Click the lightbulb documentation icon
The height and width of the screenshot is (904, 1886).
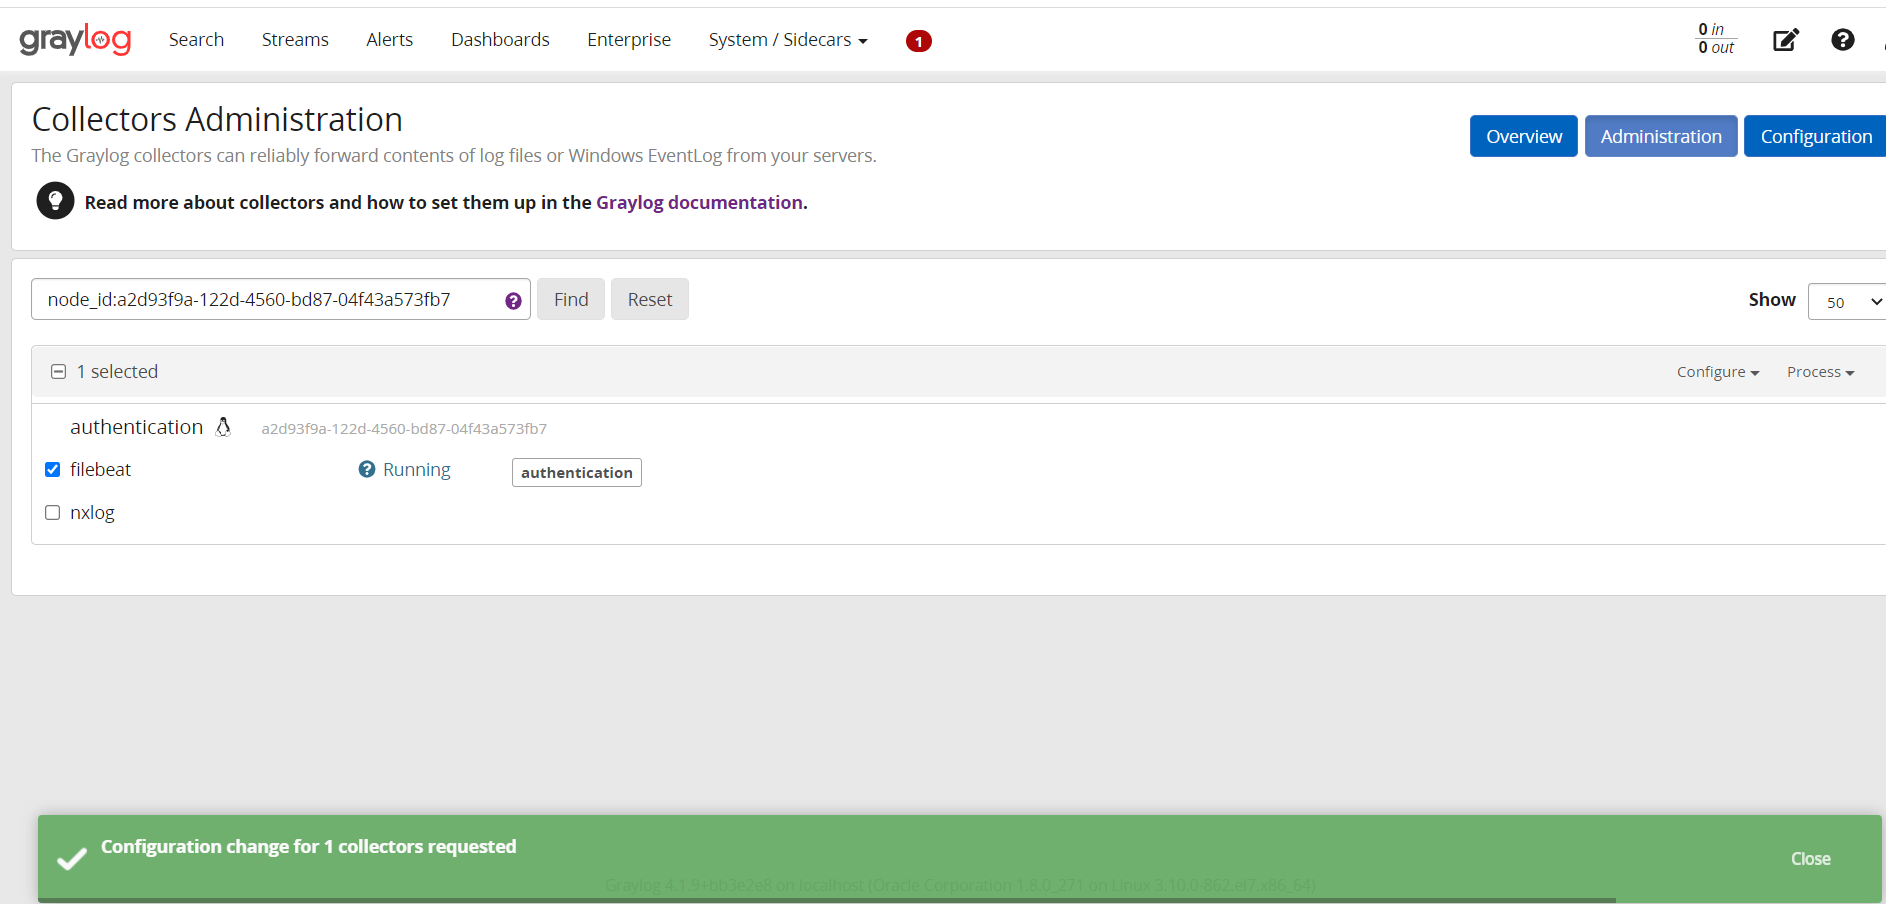(x=56, y=201)
